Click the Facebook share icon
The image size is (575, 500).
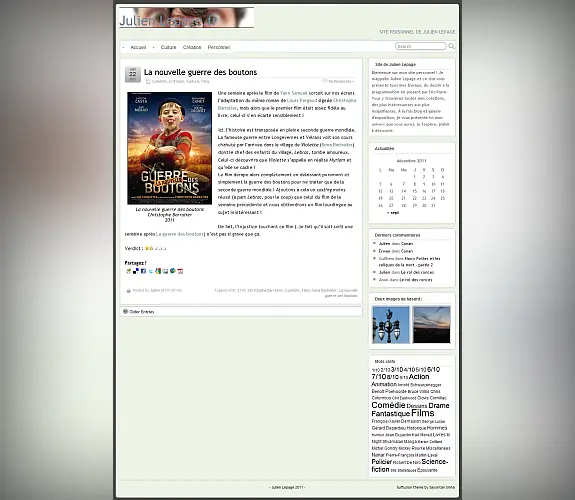(143, 271)
